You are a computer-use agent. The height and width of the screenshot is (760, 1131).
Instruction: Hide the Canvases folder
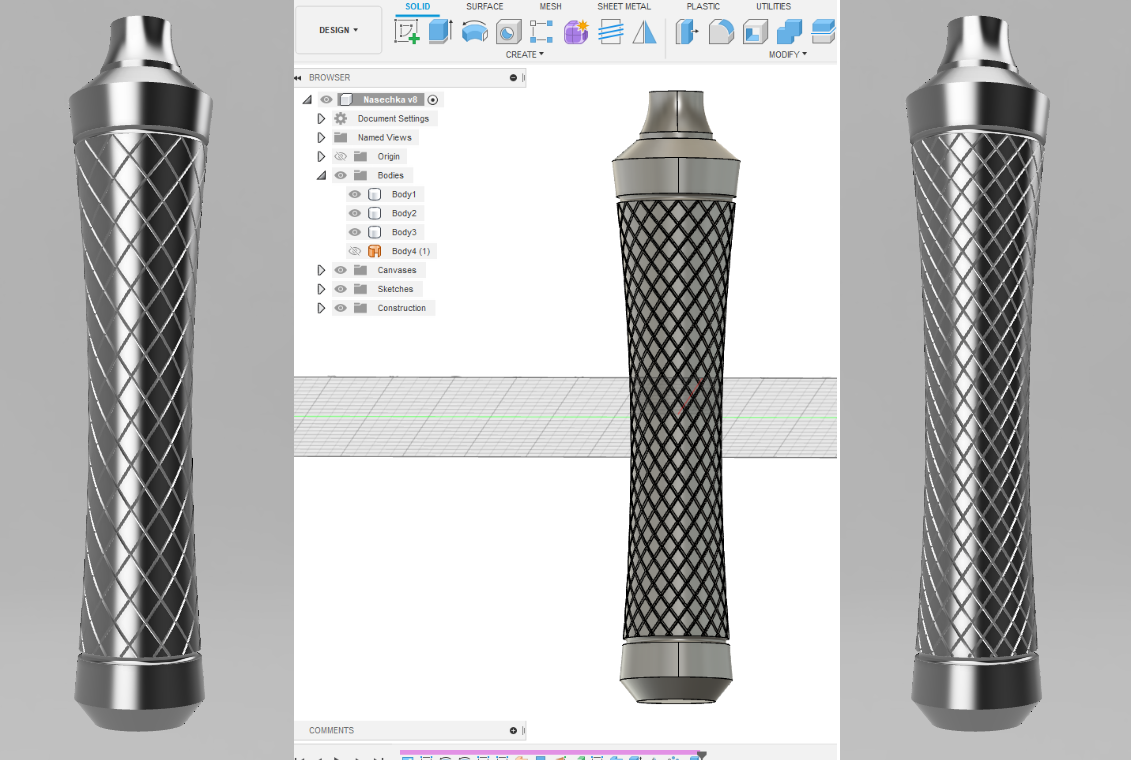coord(340,270)
